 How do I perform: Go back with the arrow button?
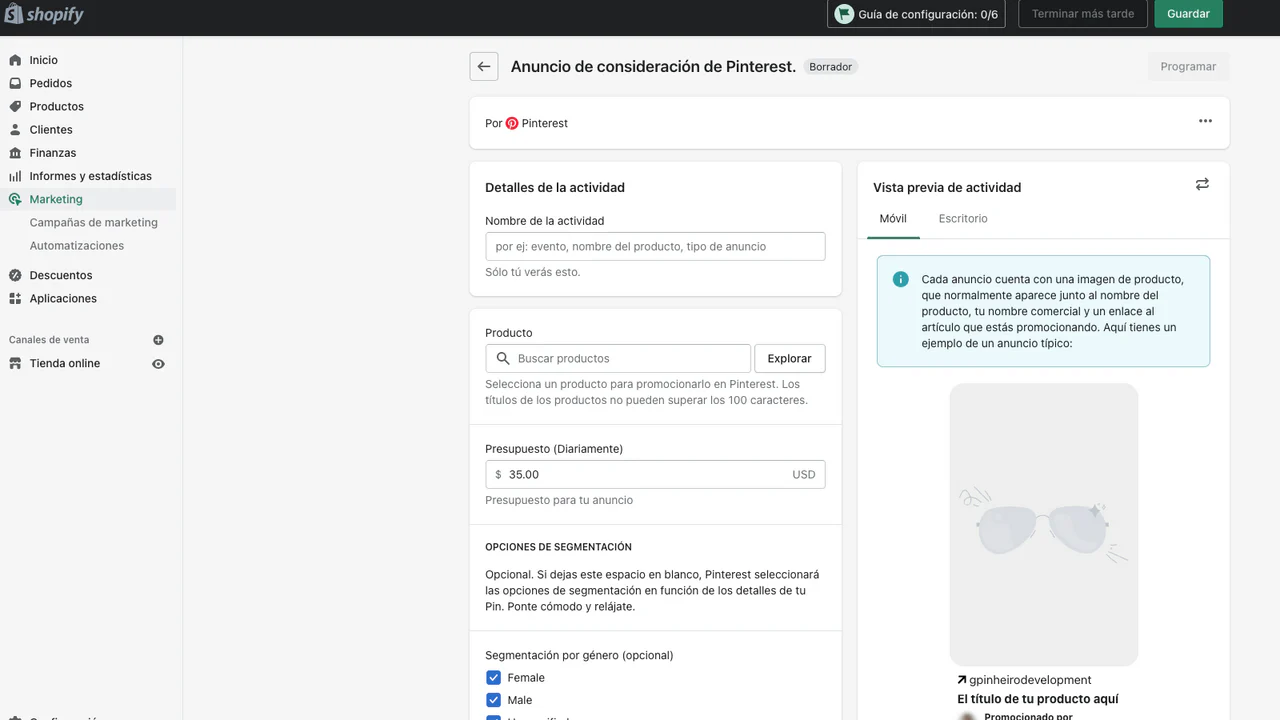point(484,67)
